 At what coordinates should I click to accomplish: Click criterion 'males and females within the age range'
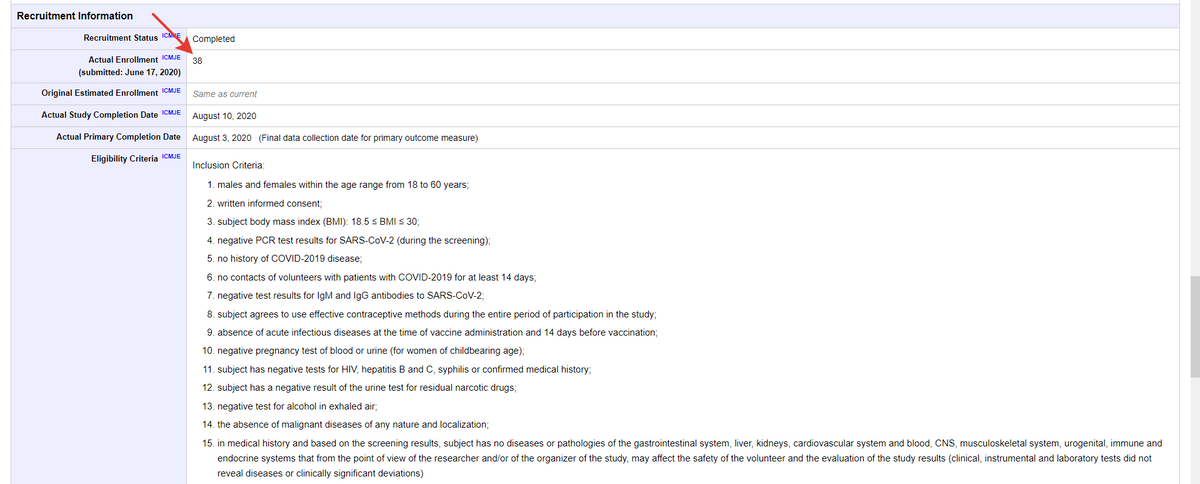point(343,186)
